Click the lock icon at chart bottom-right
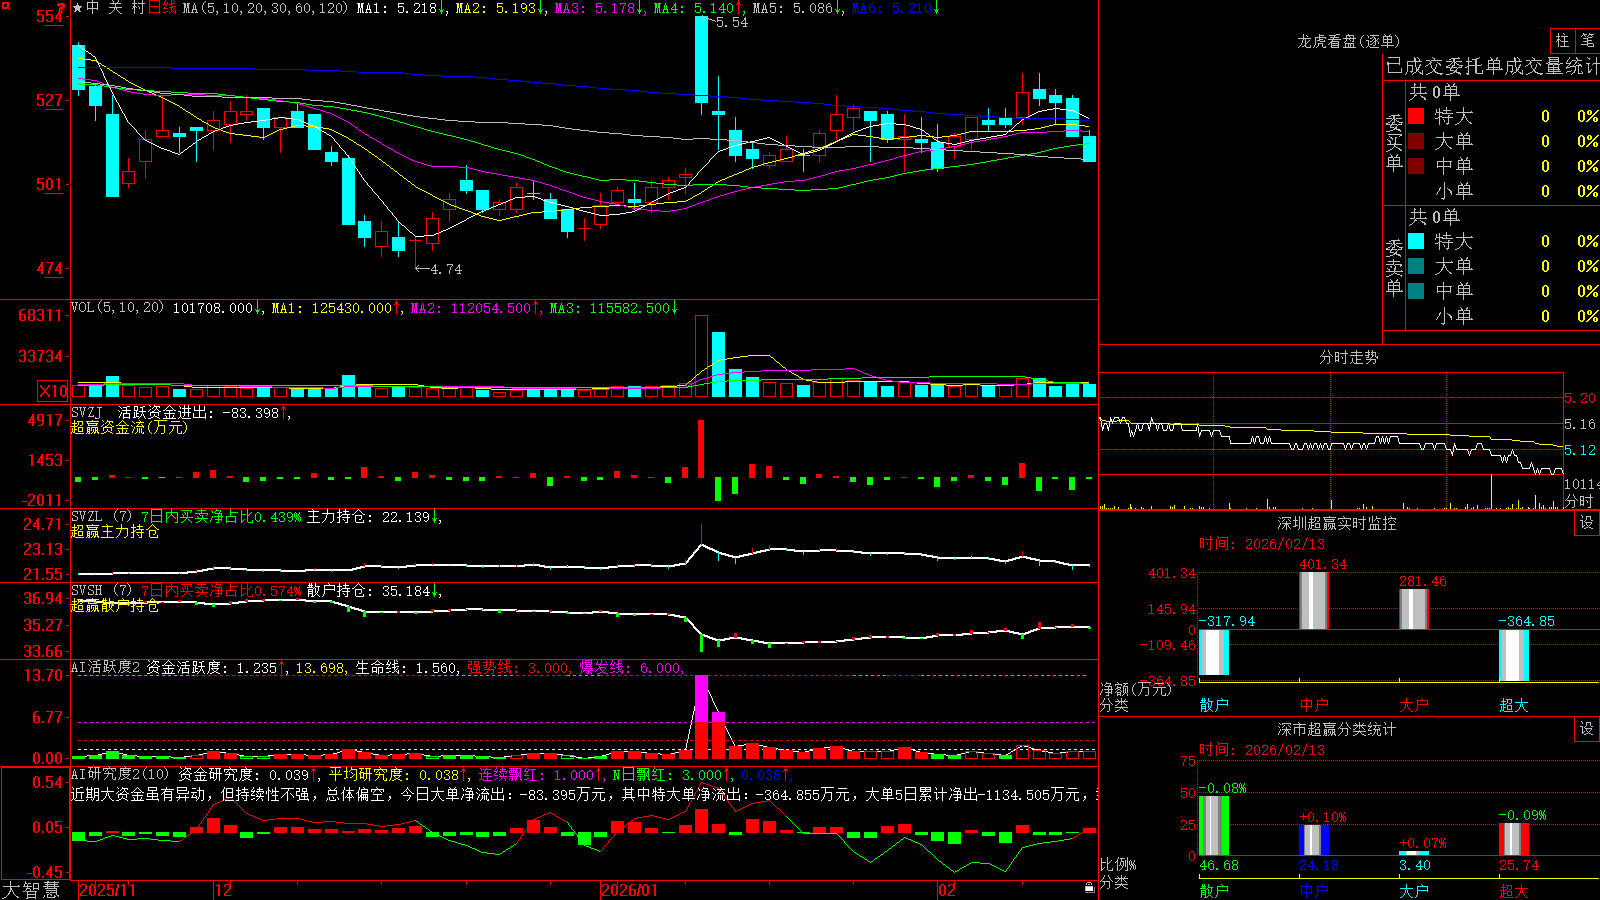Viewport: 1600px width, 900px height. click(1089, 887)
